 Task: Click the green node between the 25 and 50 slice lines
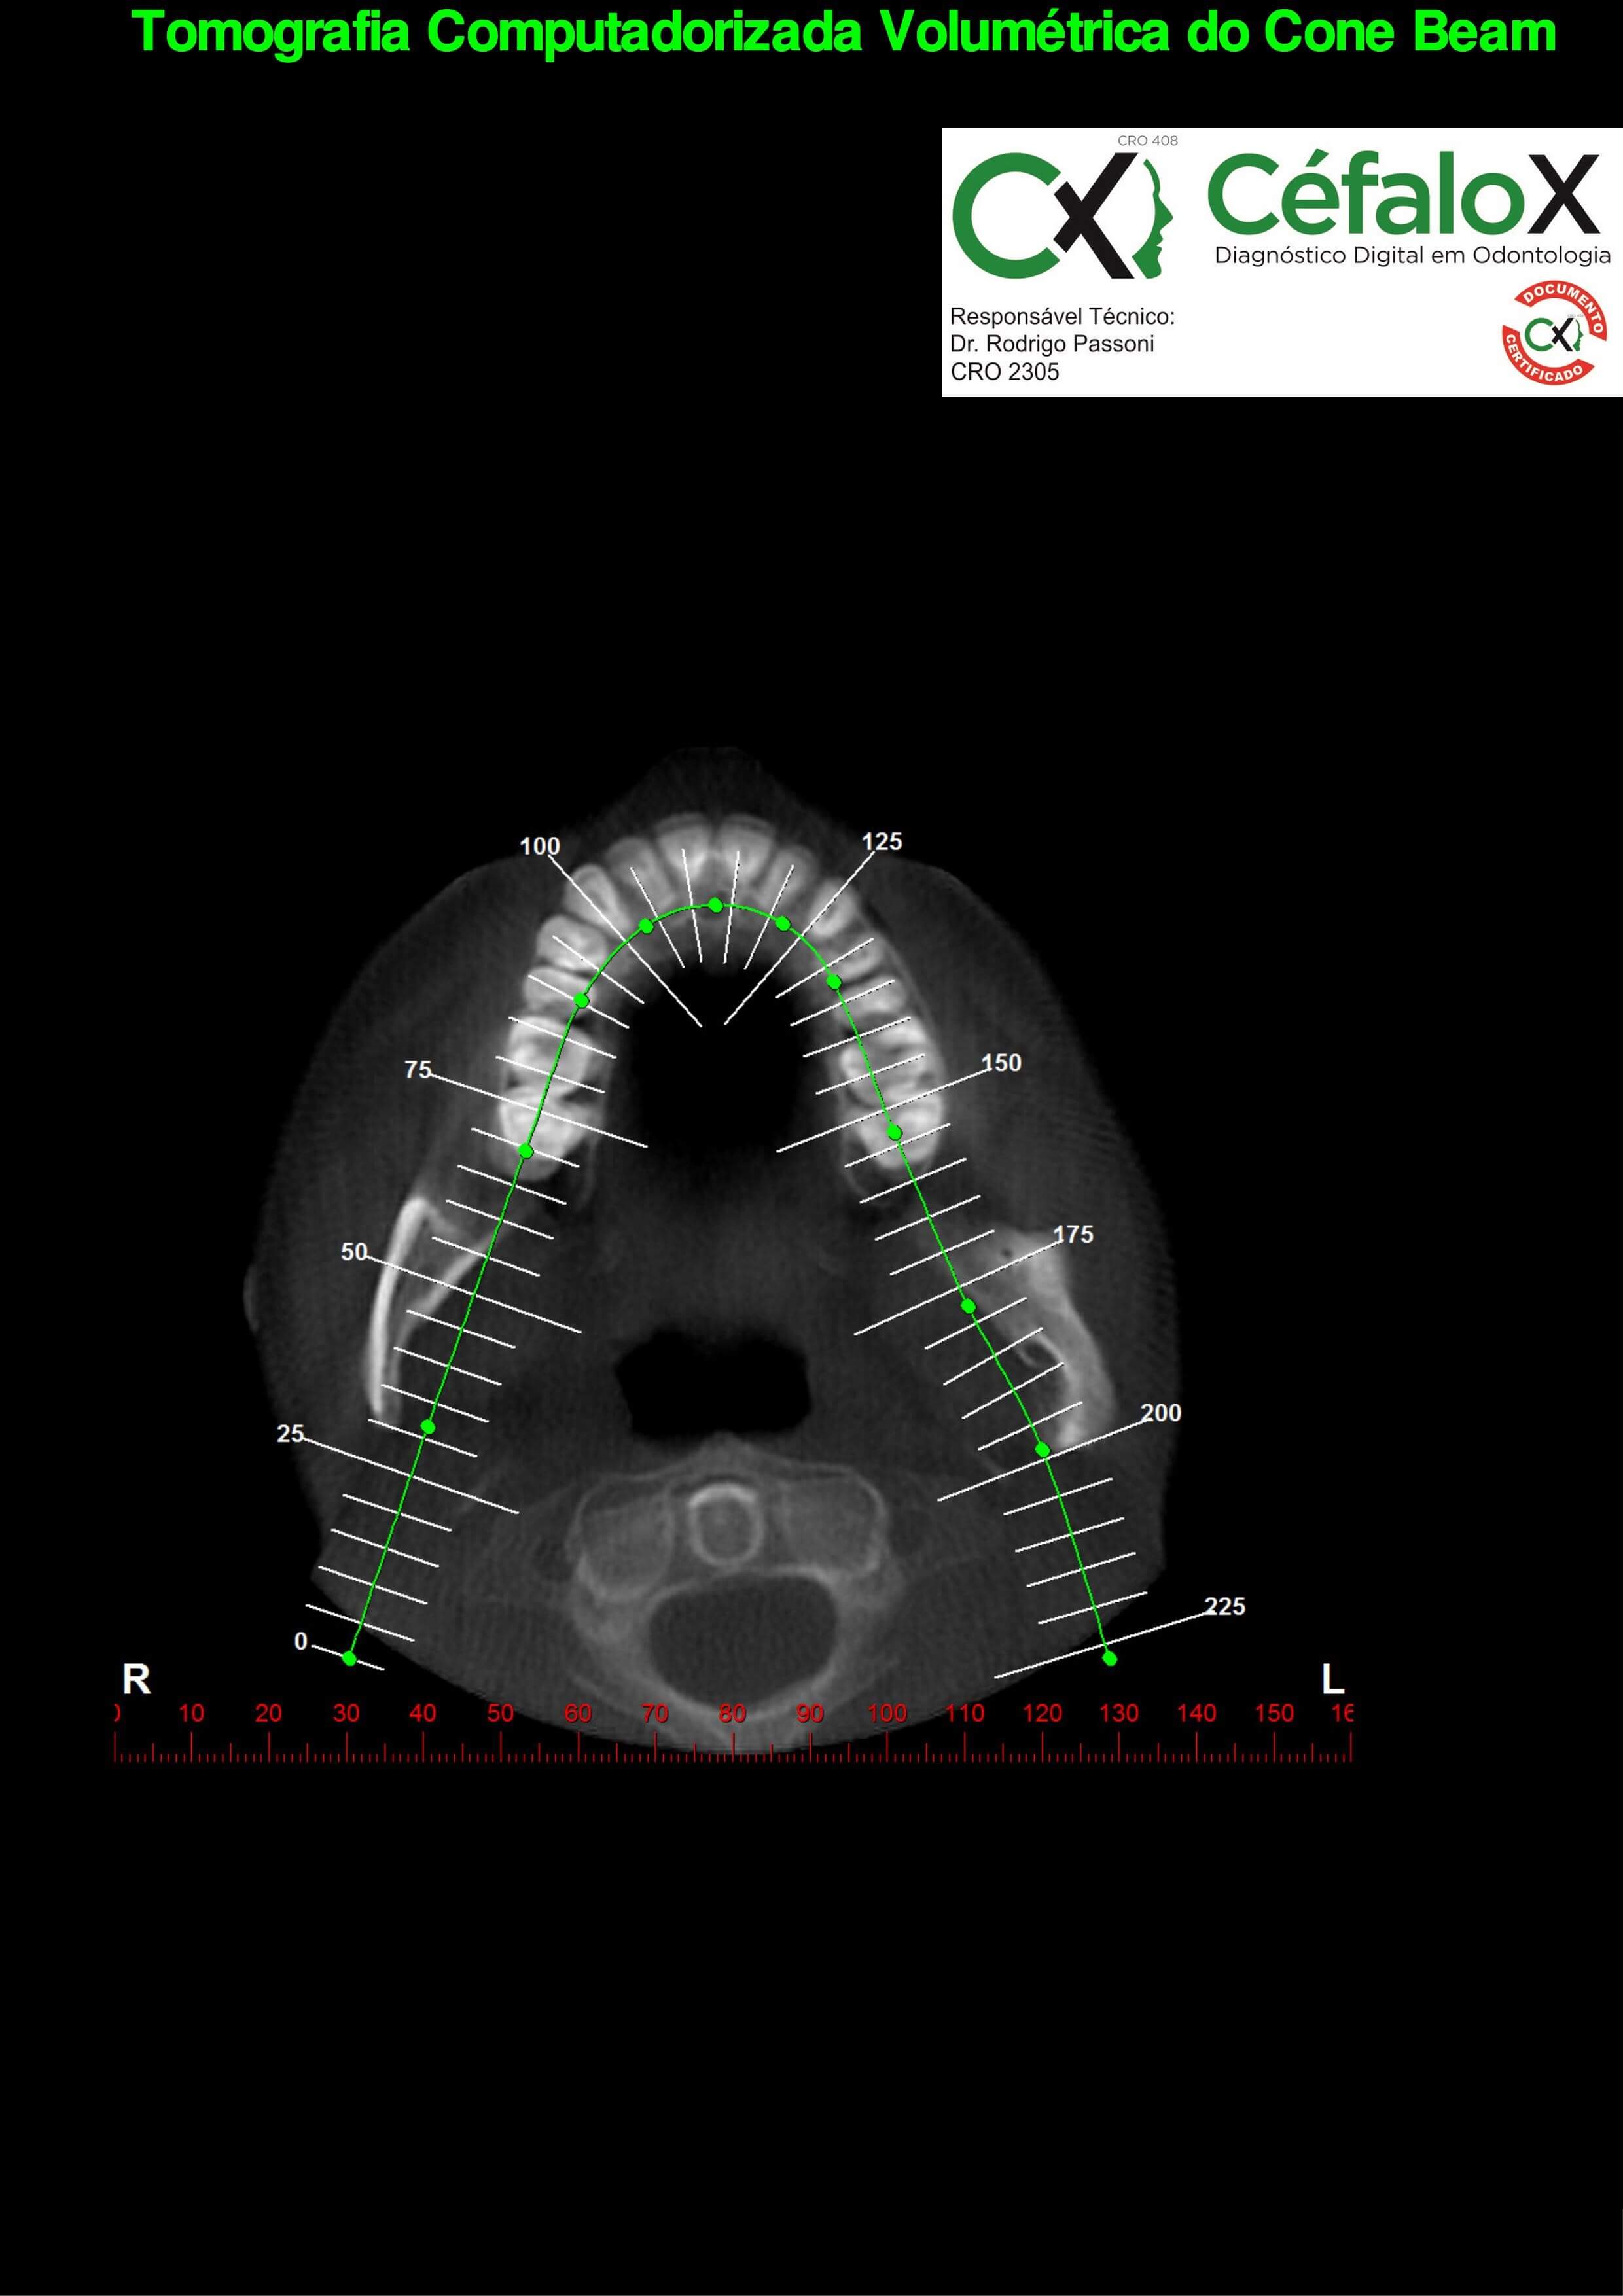pos(428,1427)
